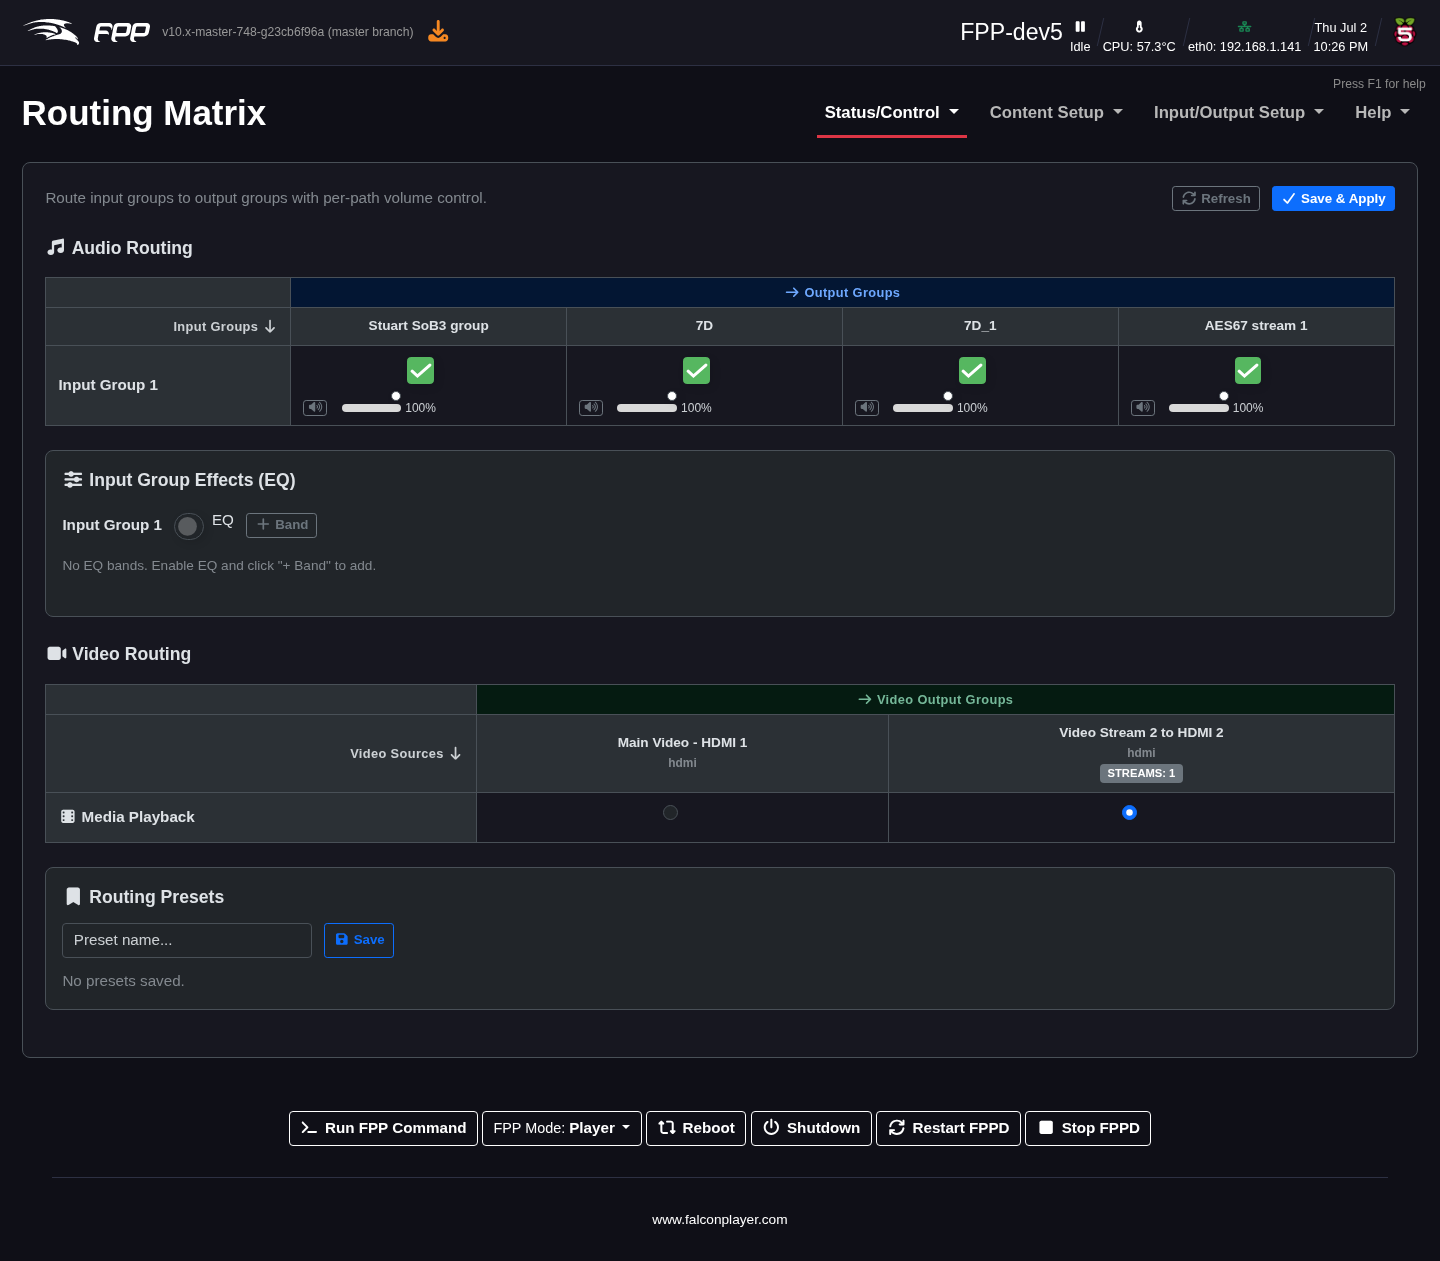This screenshot has height=1261, width=1440.
Task: Uncheck the 7D output routing checkbox
Action: pyautogui.click(x=696, y=371)
